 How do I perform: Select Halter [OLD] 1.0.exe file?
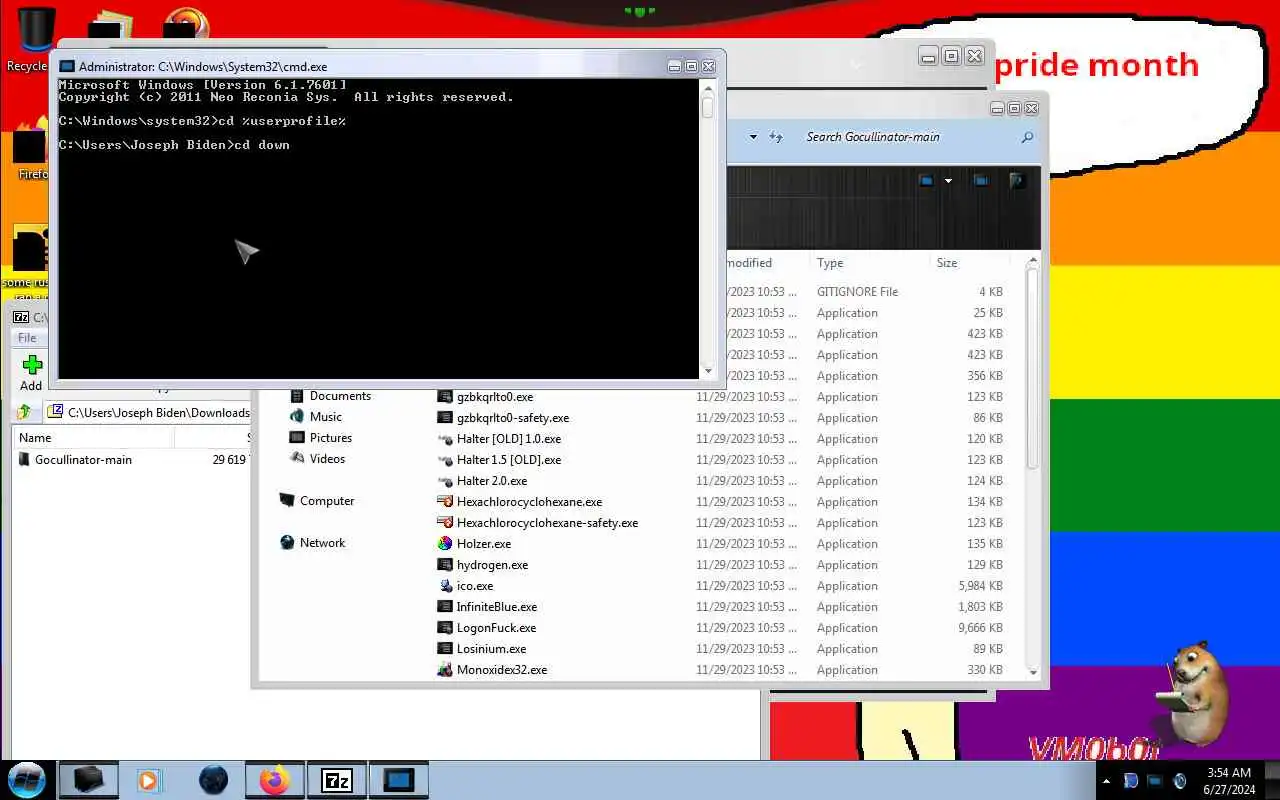click(x=509, y=439)
